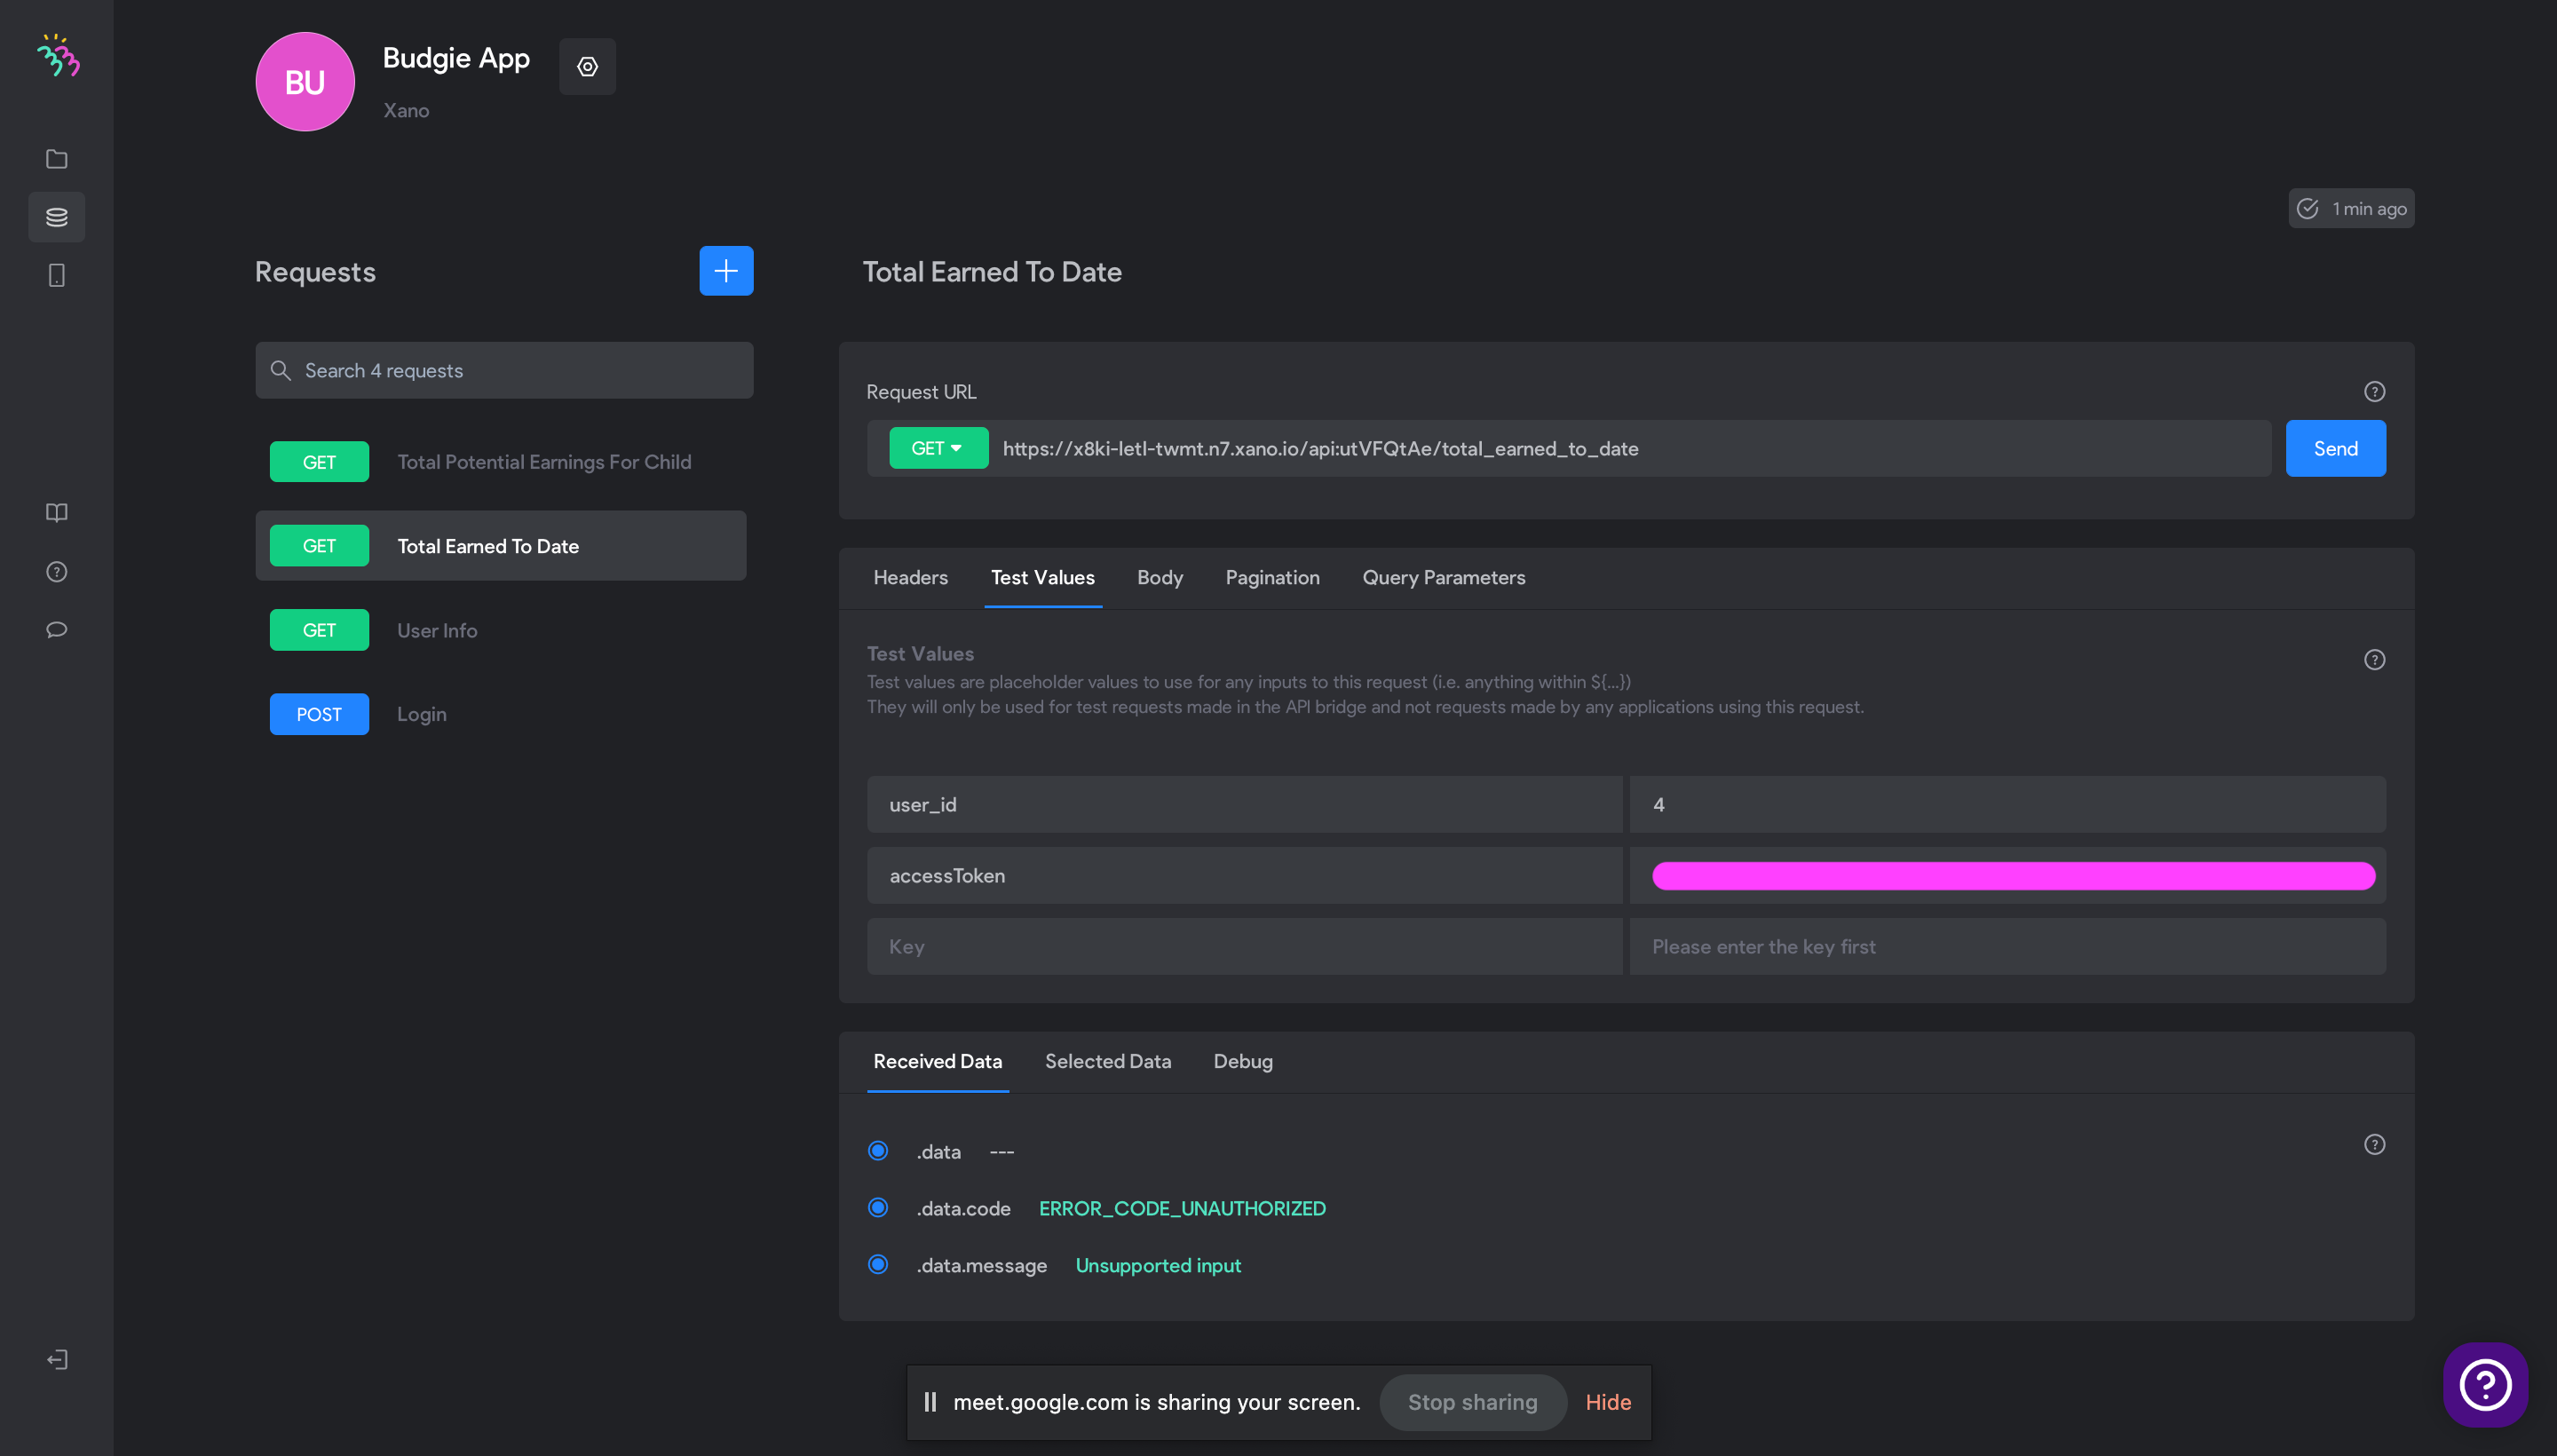
Task: Click the sidebar help question icon
Action: (57, 571)
